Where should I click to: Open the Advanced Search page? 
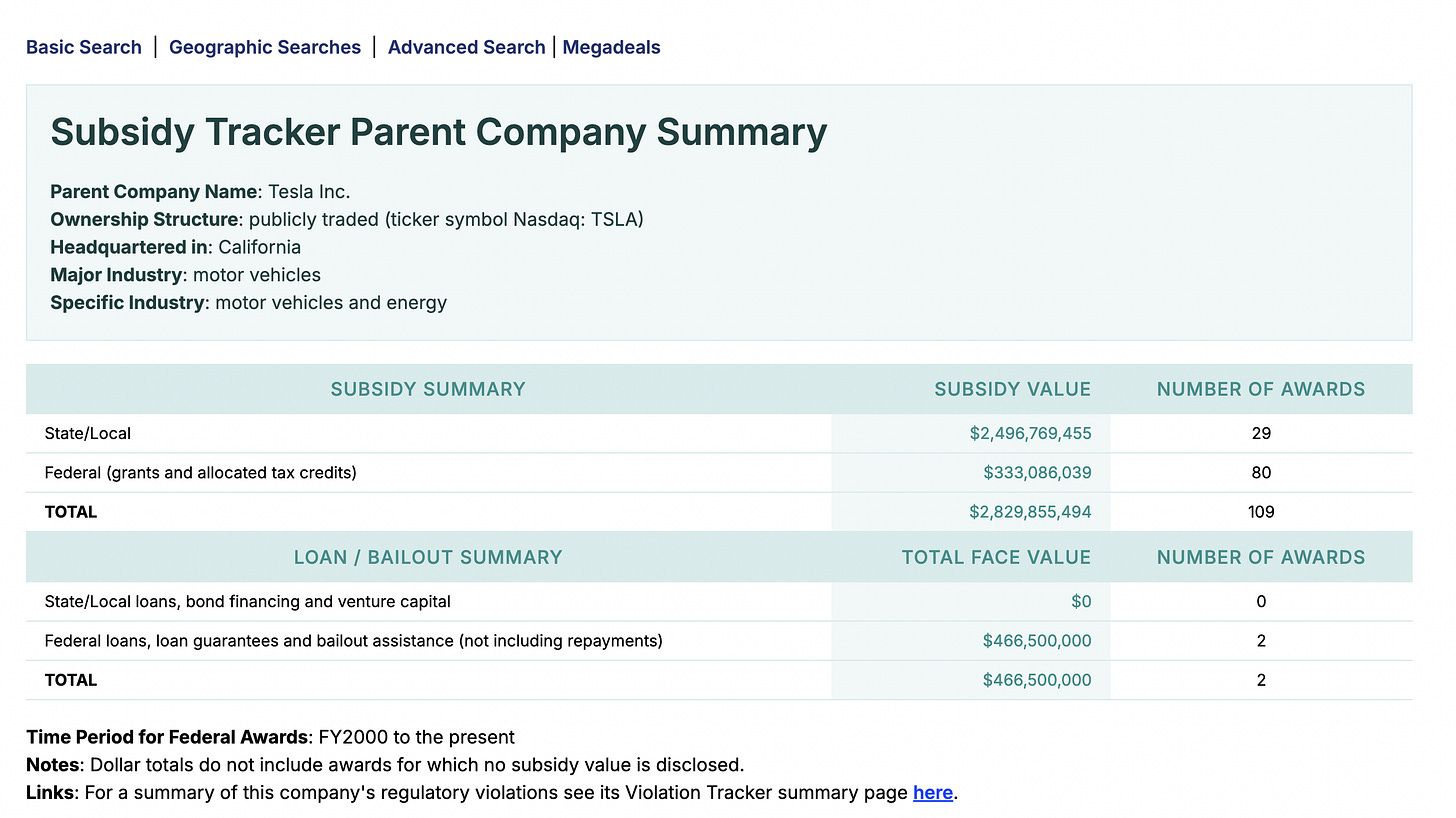pos(466,47)
